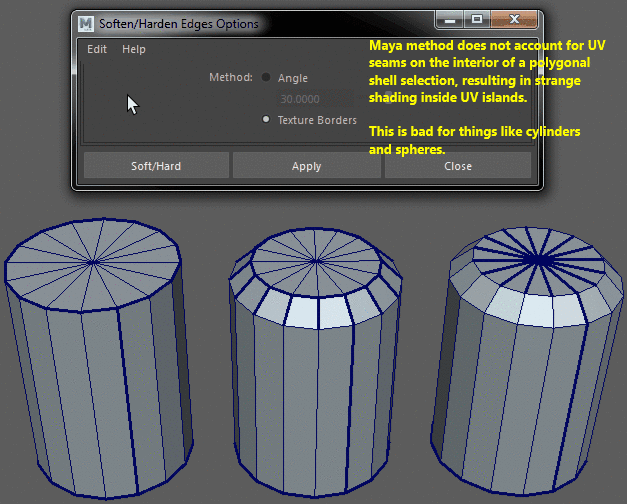Select the beveled cylinder with thick cap edges

527,360
